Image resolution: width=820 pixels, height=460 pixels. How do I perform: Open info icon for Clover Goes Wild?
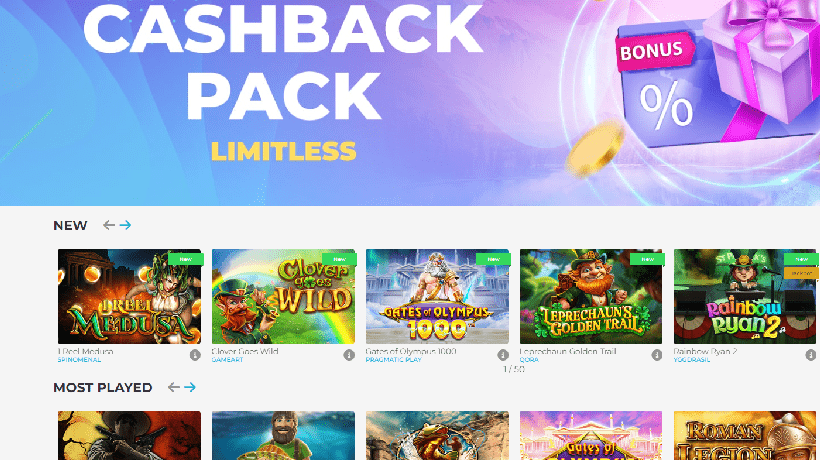click(x=349, y=355)
